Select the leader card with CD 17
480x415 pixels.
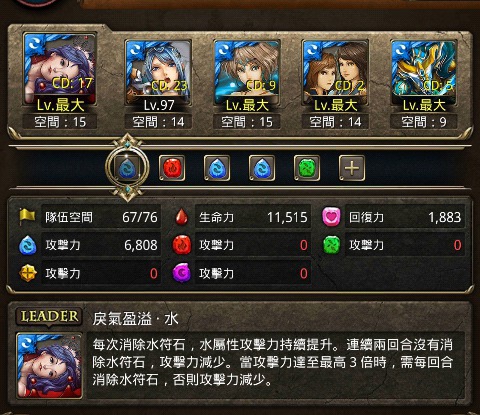pyautogui.click(x=60, y=69)
